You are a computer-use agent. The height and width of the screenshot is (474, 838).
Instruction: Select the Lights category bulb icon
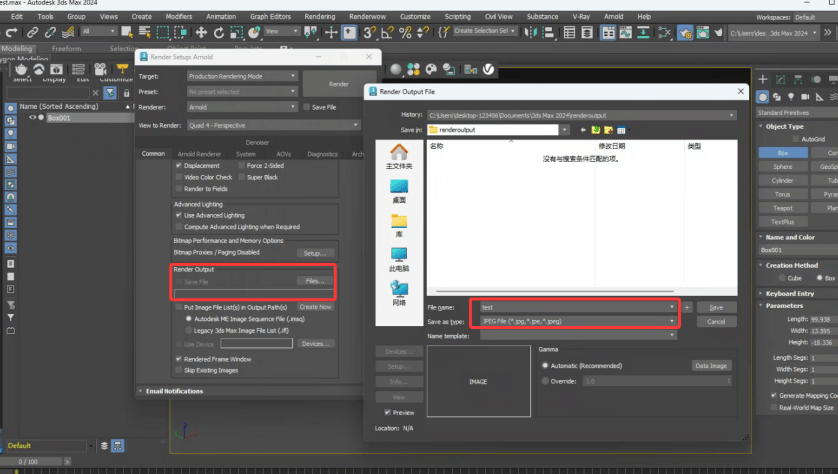[791, 97]
